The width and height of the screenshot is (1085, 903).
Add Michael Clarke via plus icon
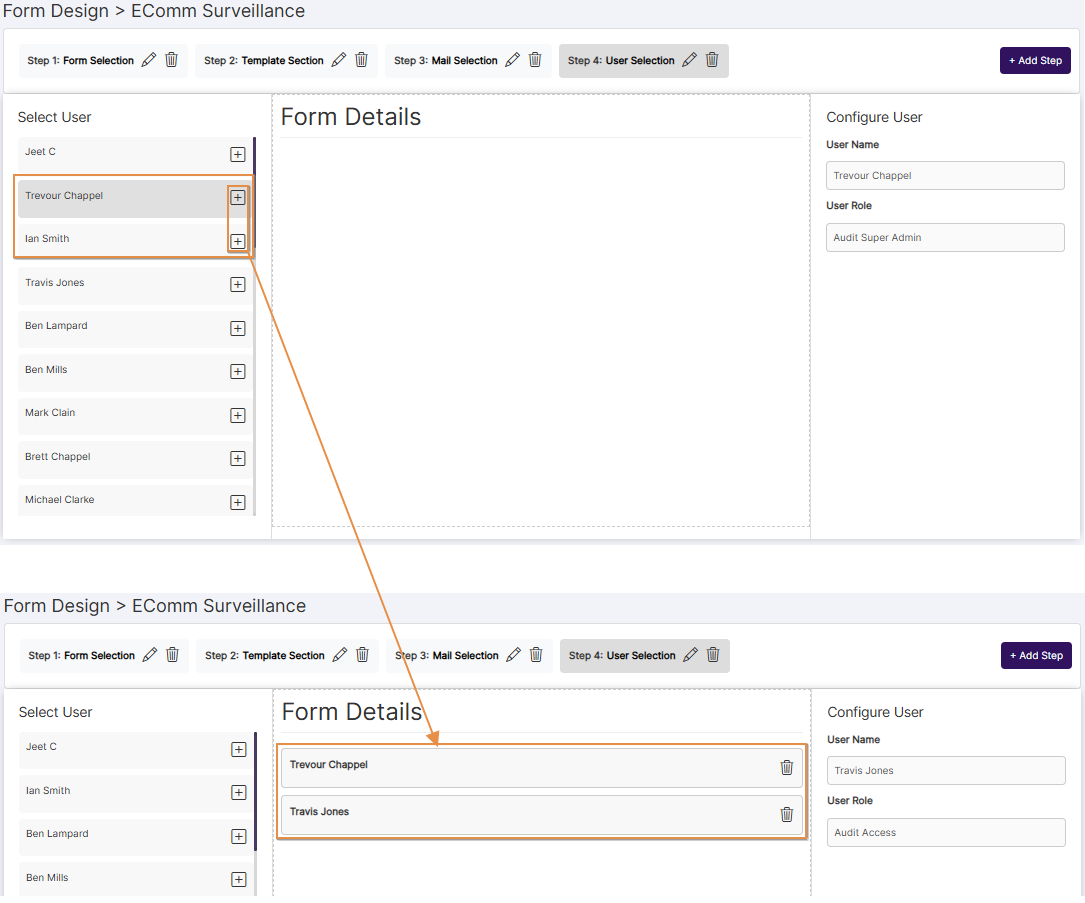point(237,502)
